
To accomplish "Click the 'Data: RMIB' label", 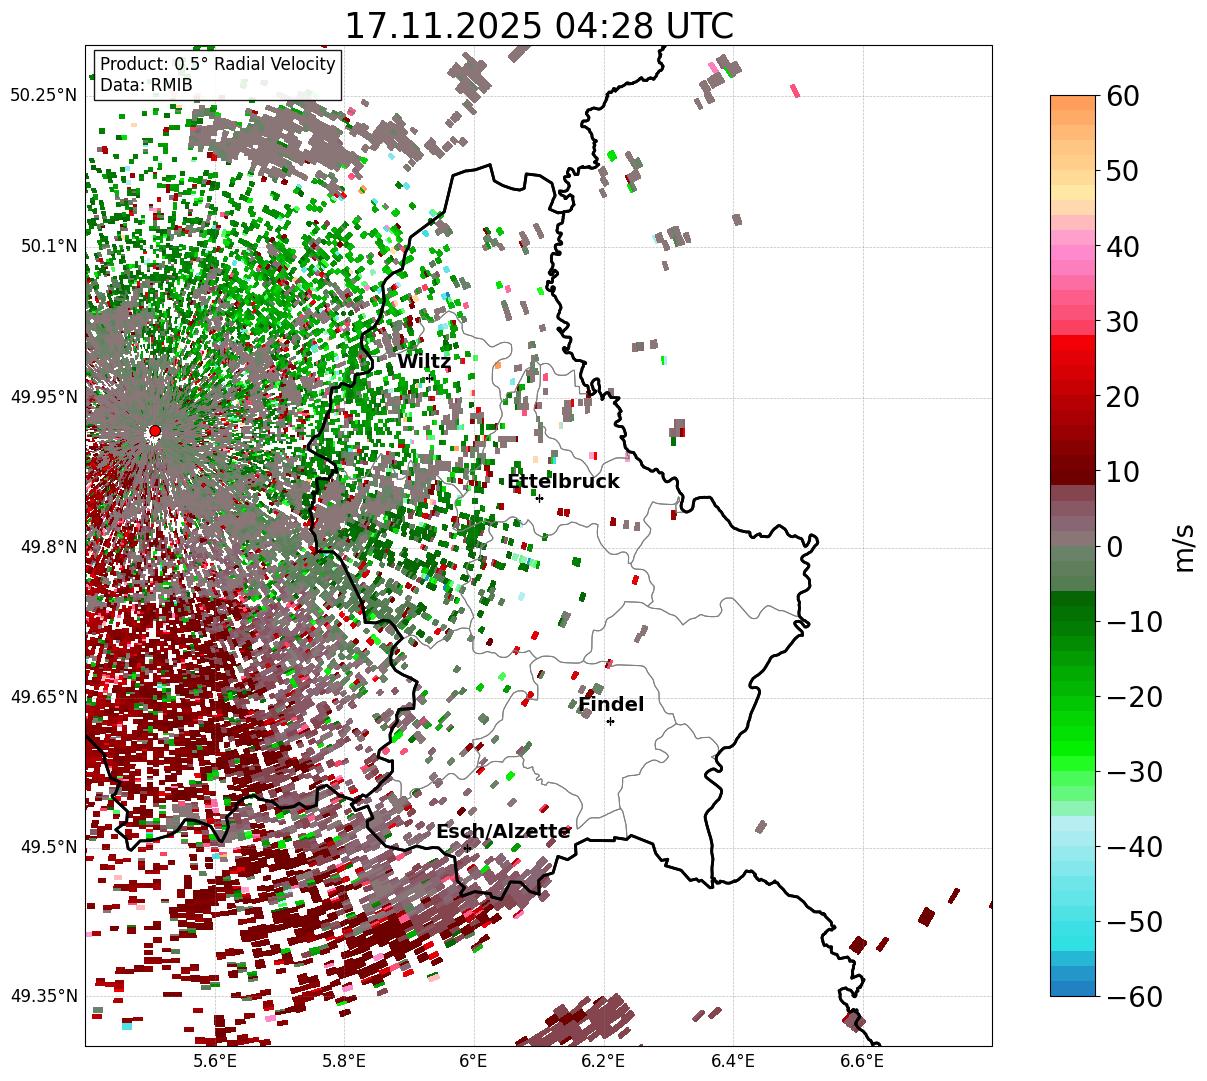I will click(146, 85).
